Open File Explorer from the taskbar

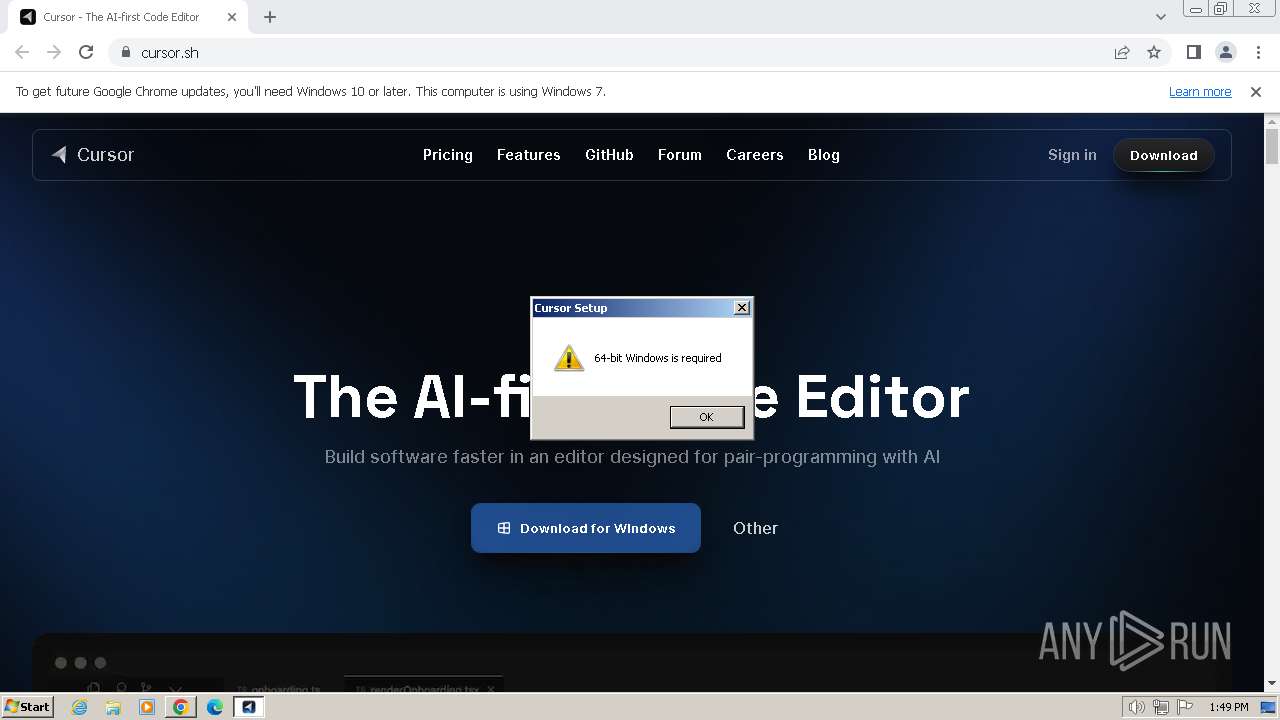pyautogui.click(x=113, y=707)
